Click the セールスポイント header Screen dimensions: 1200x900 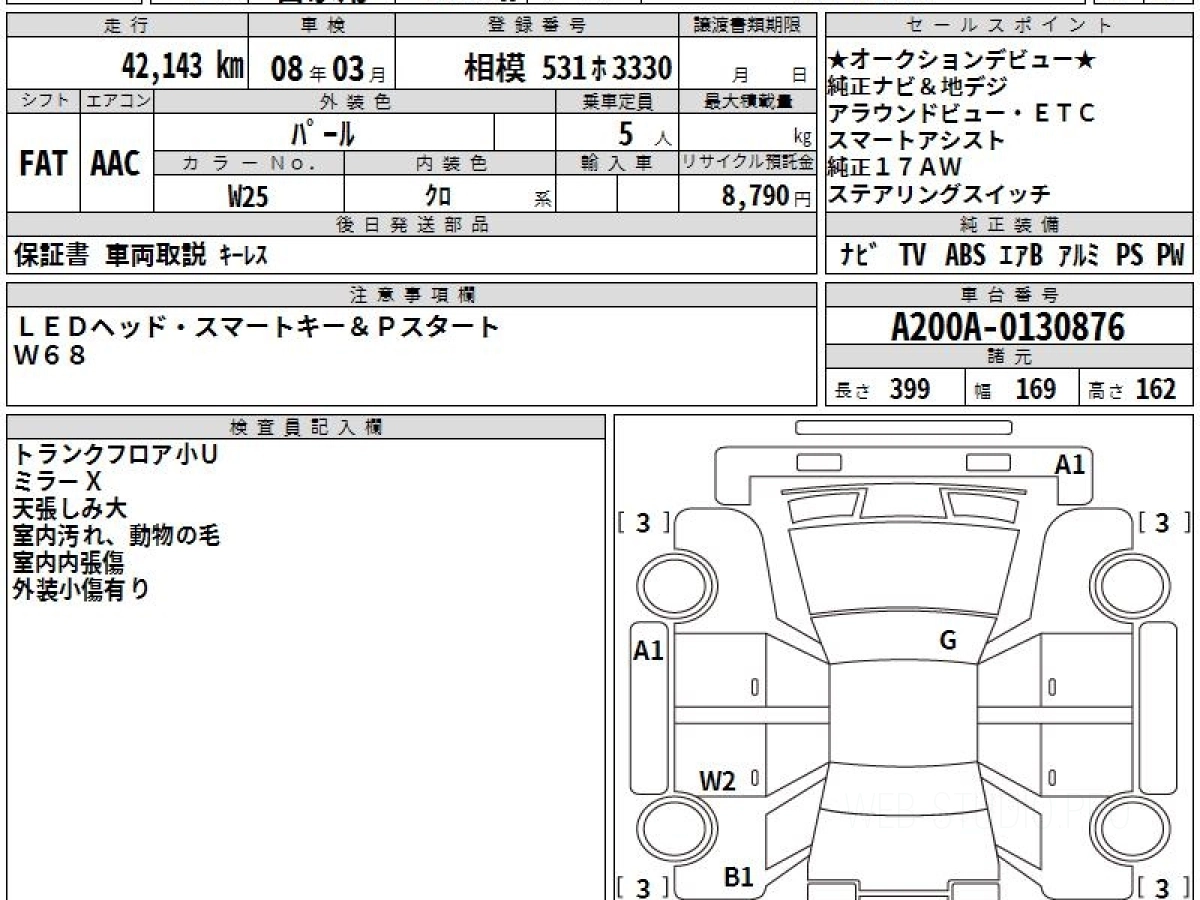(1008, 26)
